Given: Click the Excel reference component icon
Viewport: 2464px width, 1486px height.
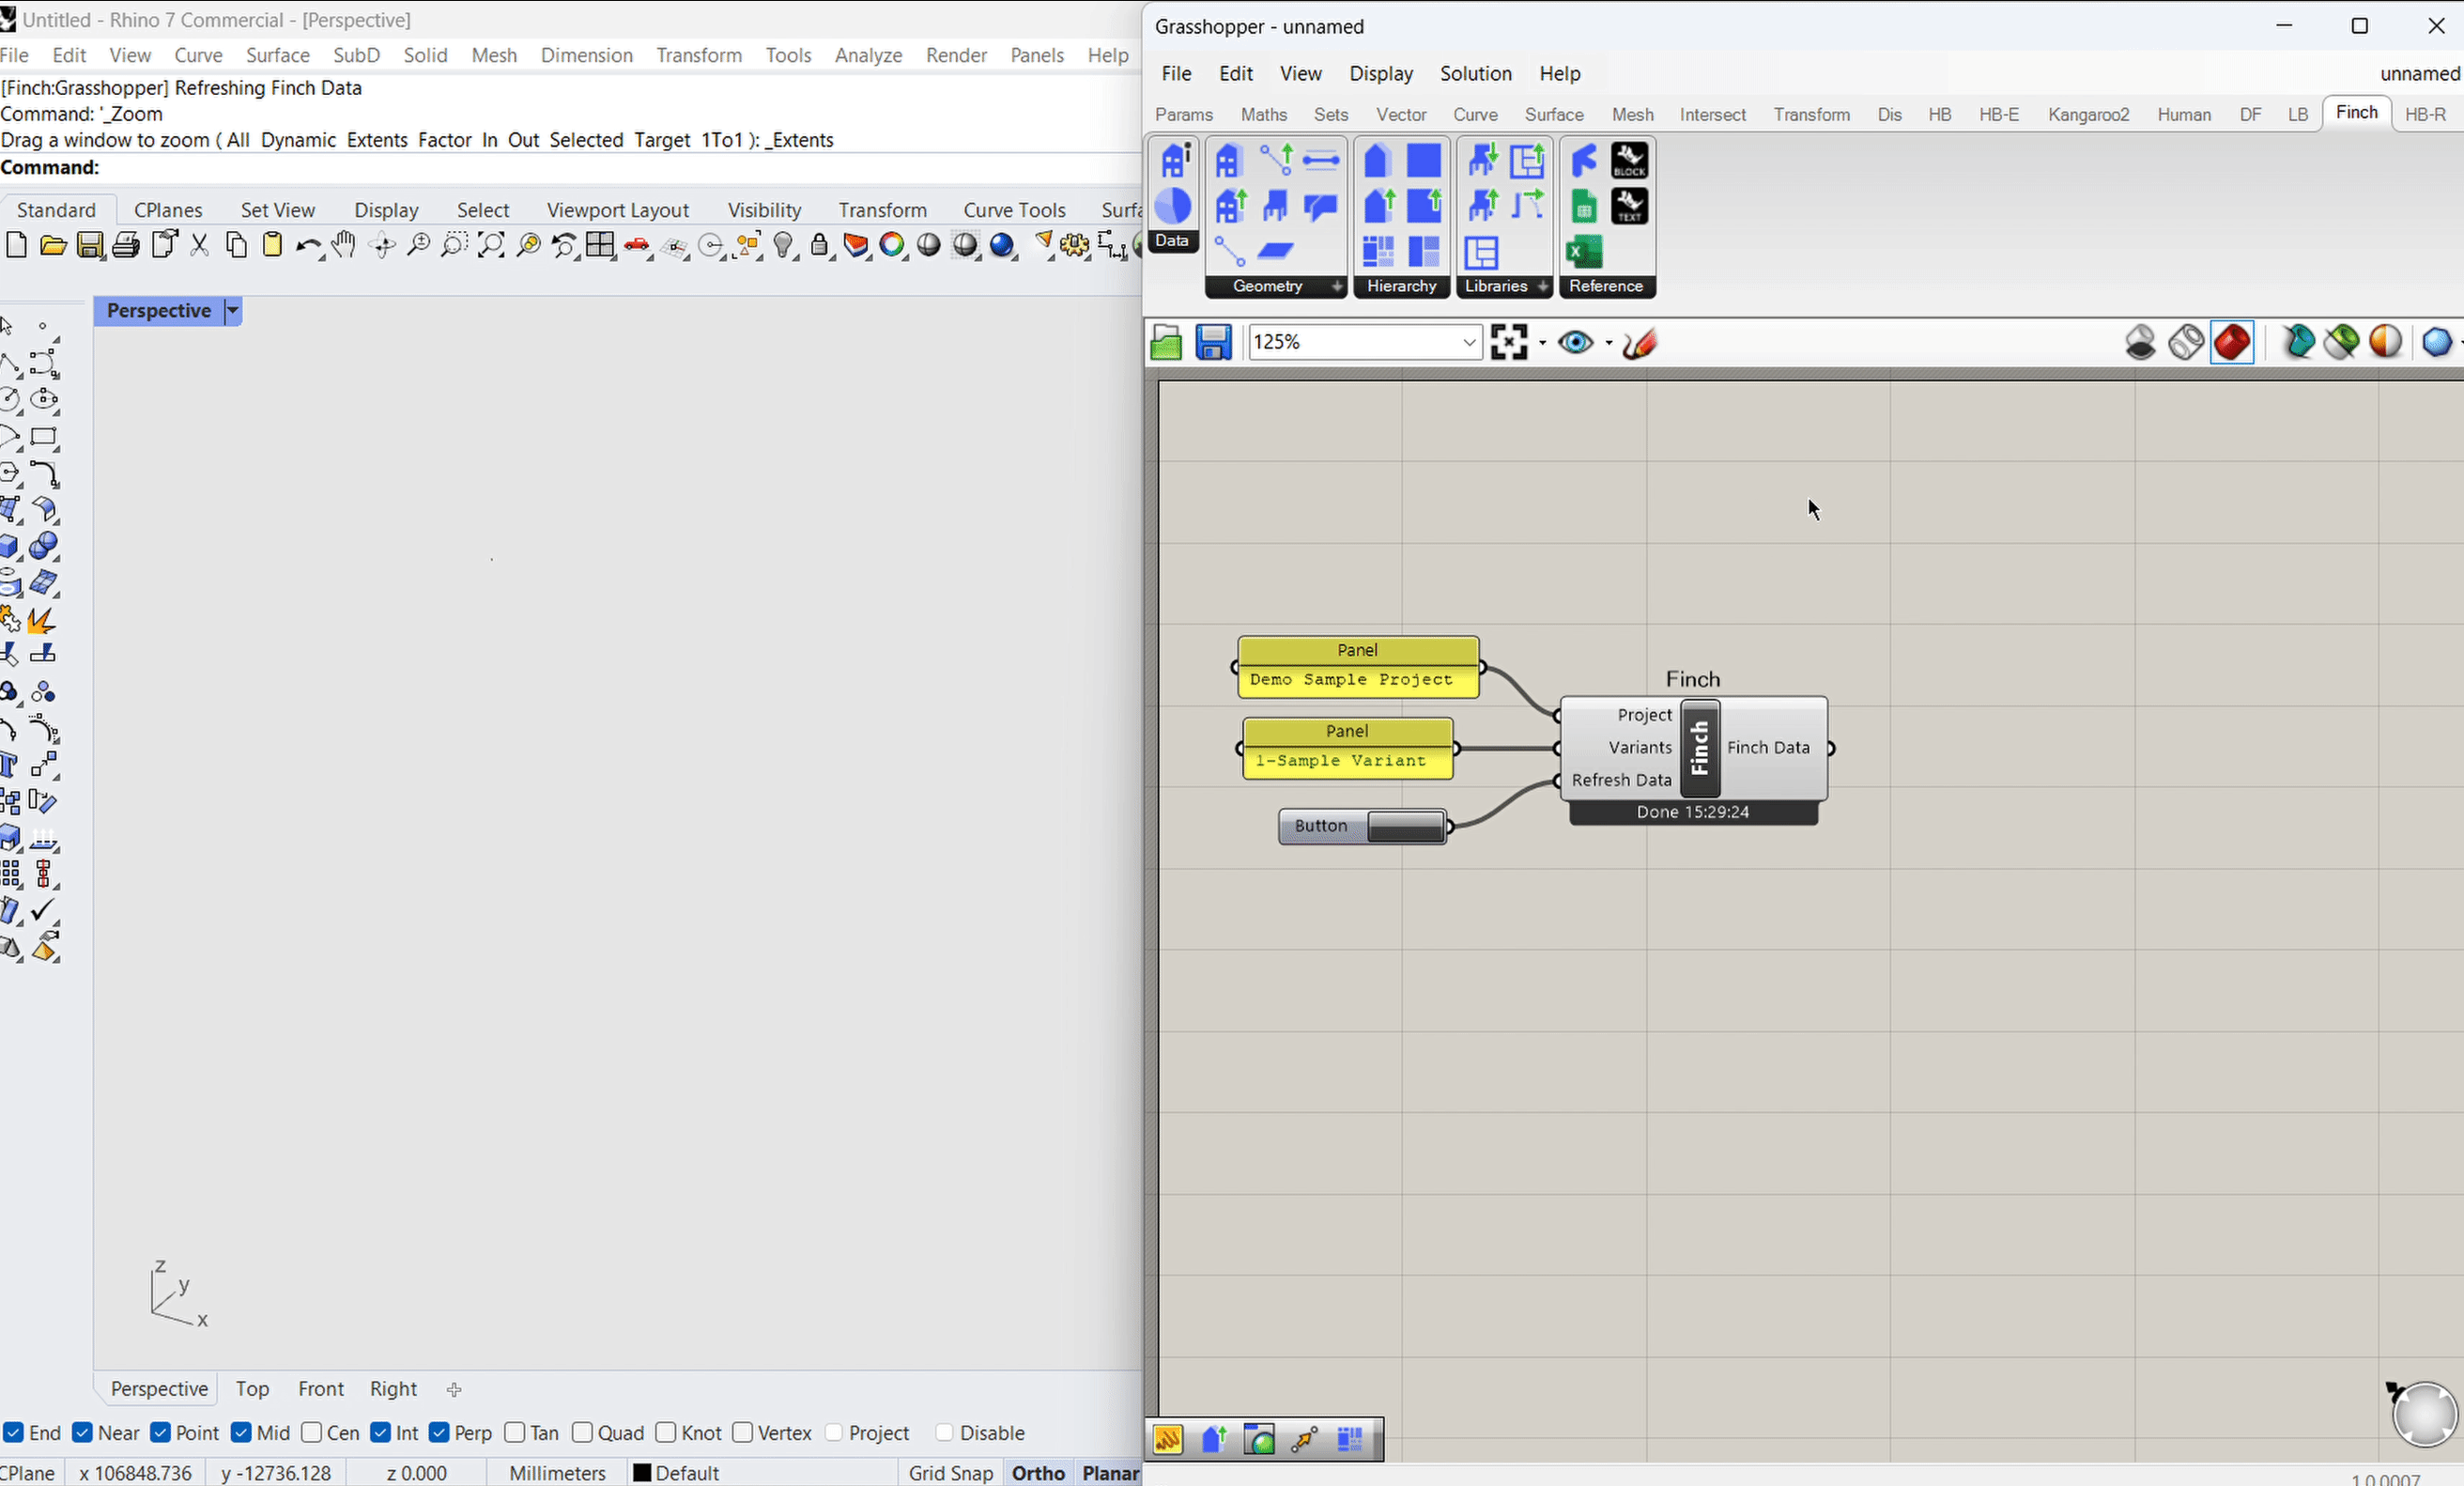Looking at the screenshot, I should pos(1584,252).
